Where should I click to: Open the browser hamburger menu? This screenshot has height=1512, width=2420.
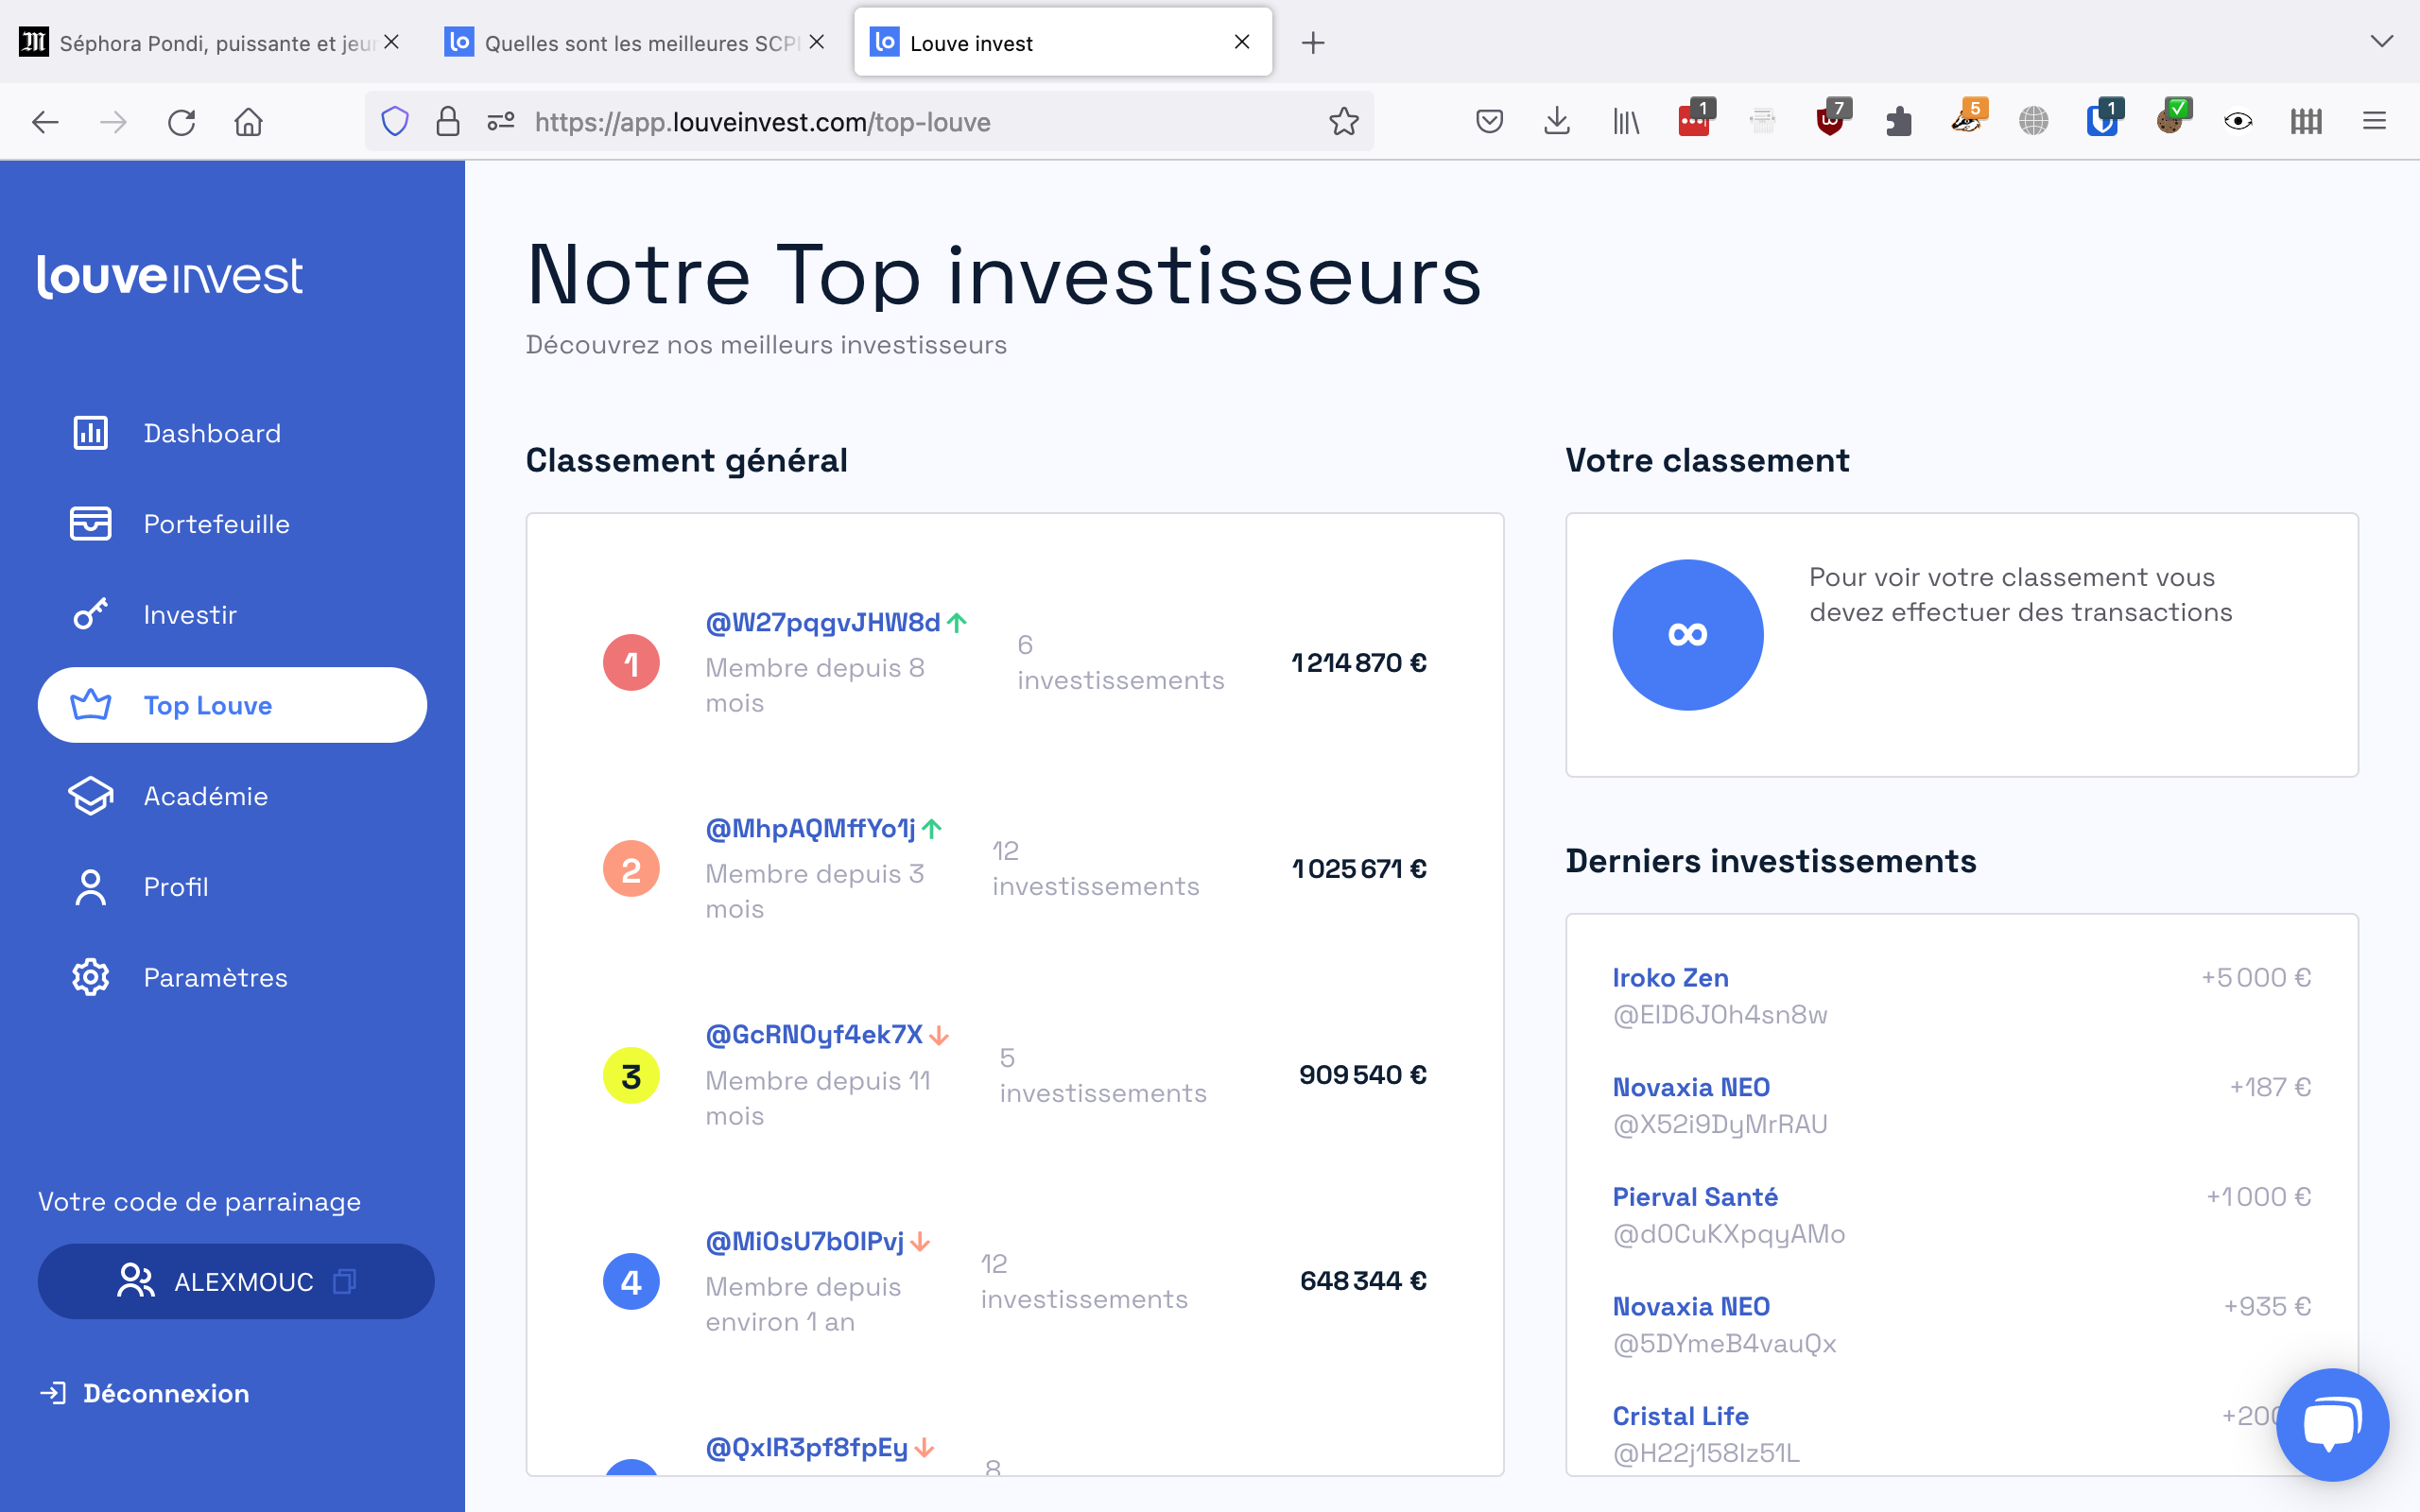[x=2374, y=122]
